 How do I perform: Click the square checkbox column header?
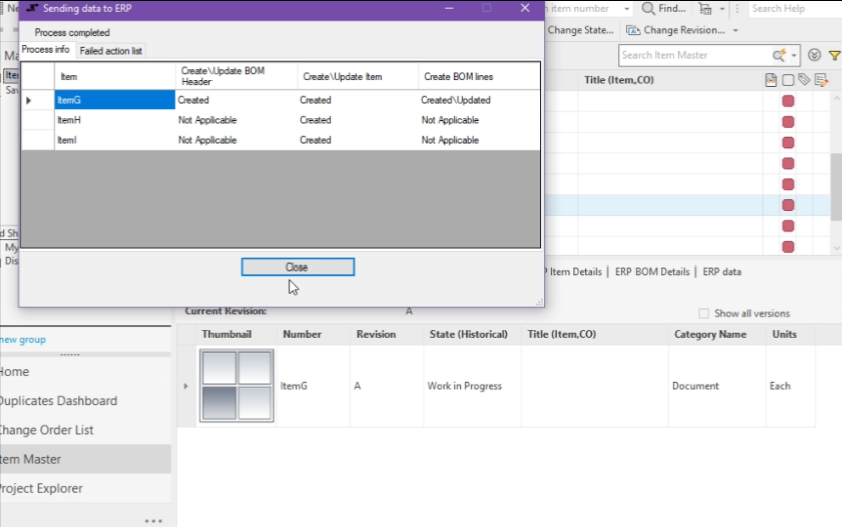(x=788, y=80)
